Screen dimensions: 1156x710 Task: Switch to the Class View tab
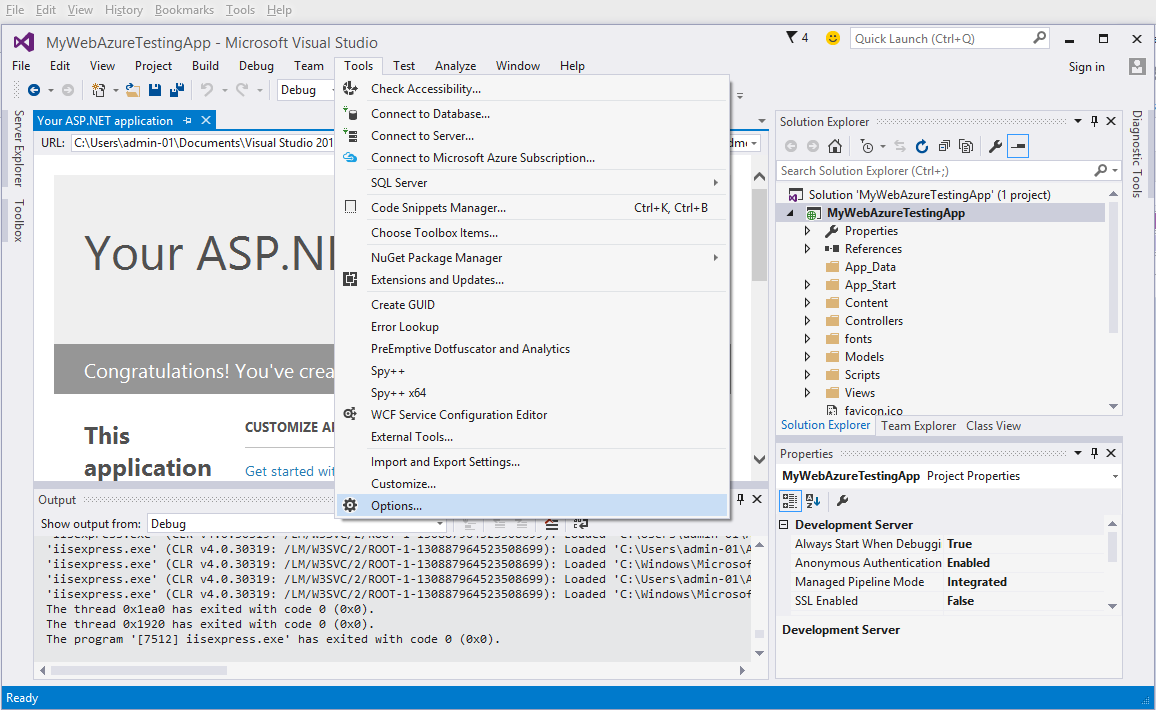click(x=993, y=425)
